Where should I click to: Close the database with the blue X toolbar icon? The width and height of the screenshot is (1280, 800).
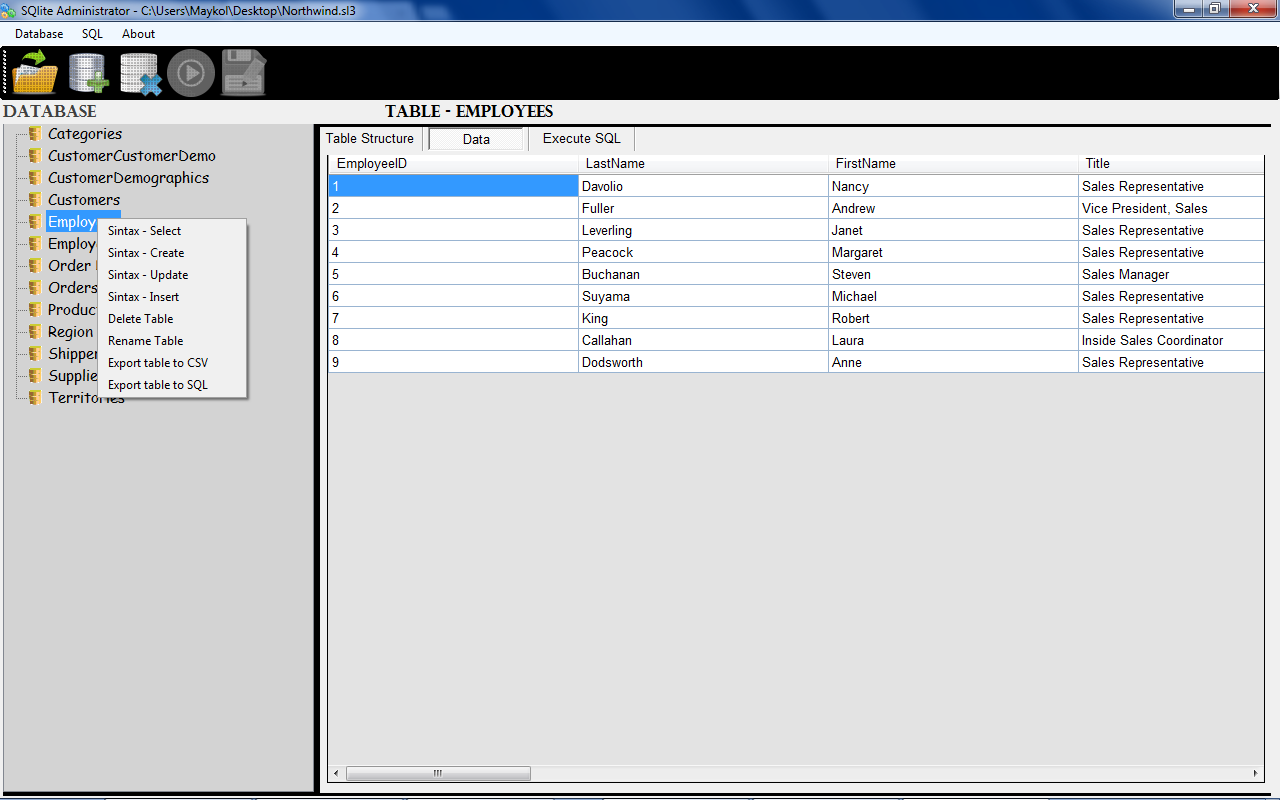click(x=139, y=71)
